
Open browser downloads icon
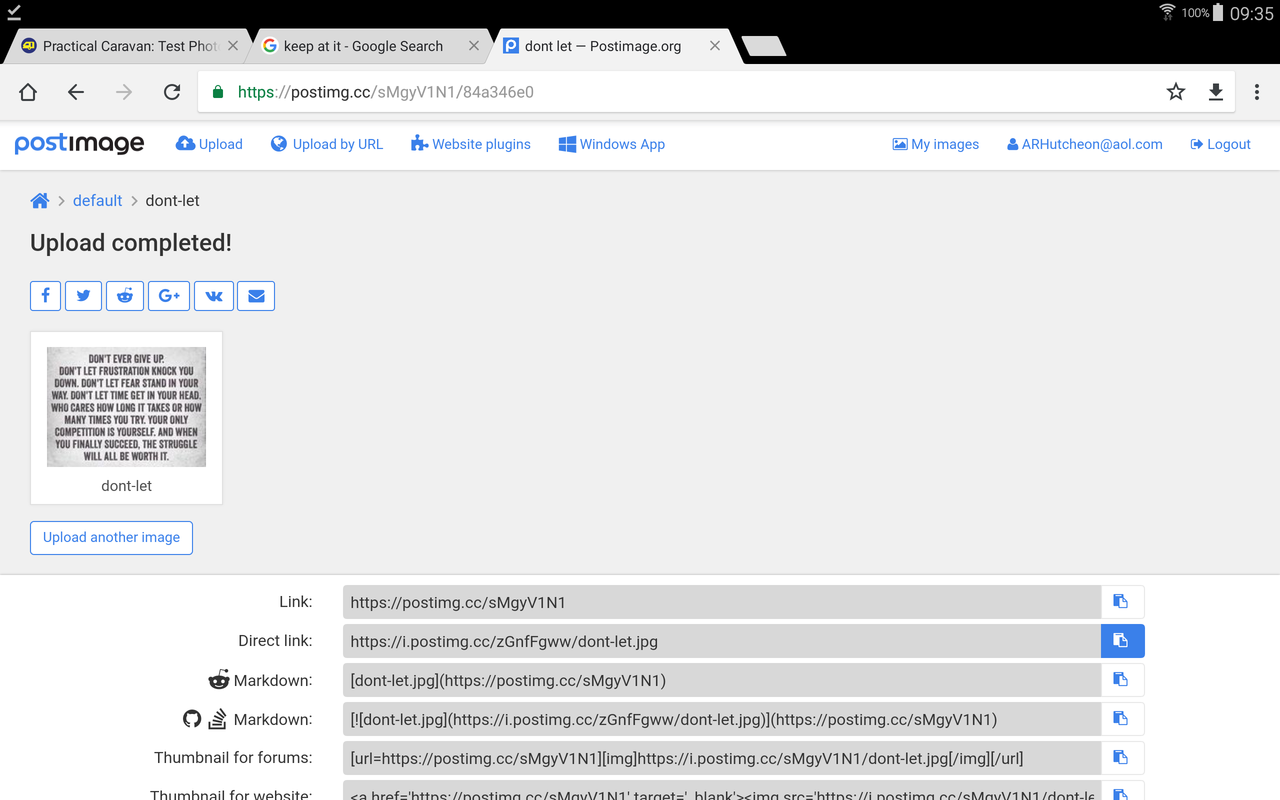point(1216,92)
